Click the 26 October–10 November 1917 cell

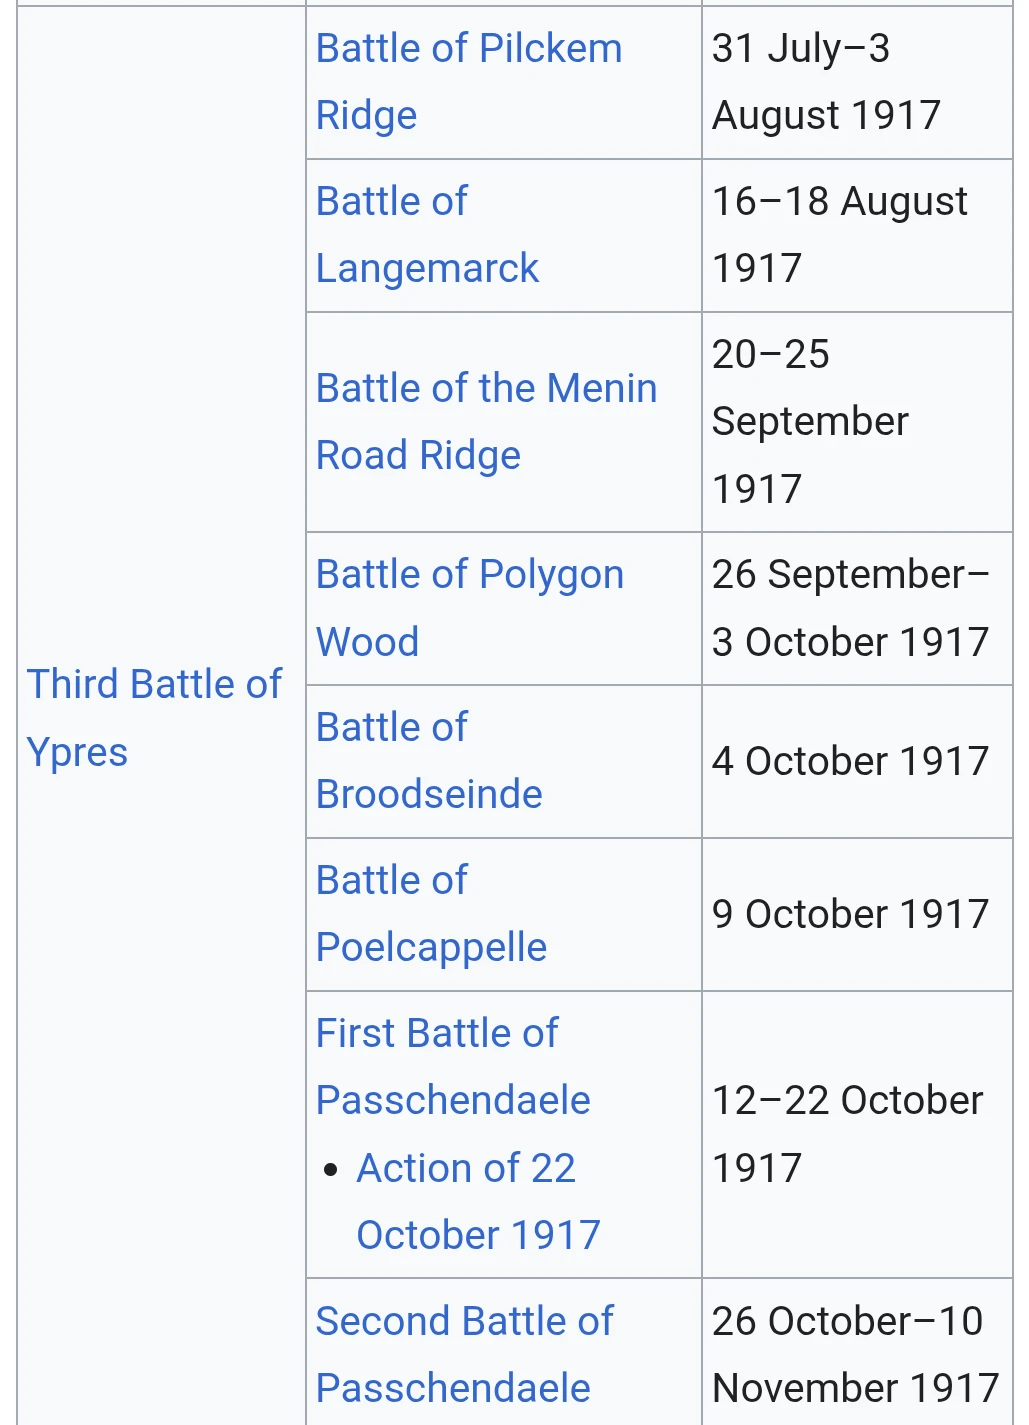[x=857, y=1352]
